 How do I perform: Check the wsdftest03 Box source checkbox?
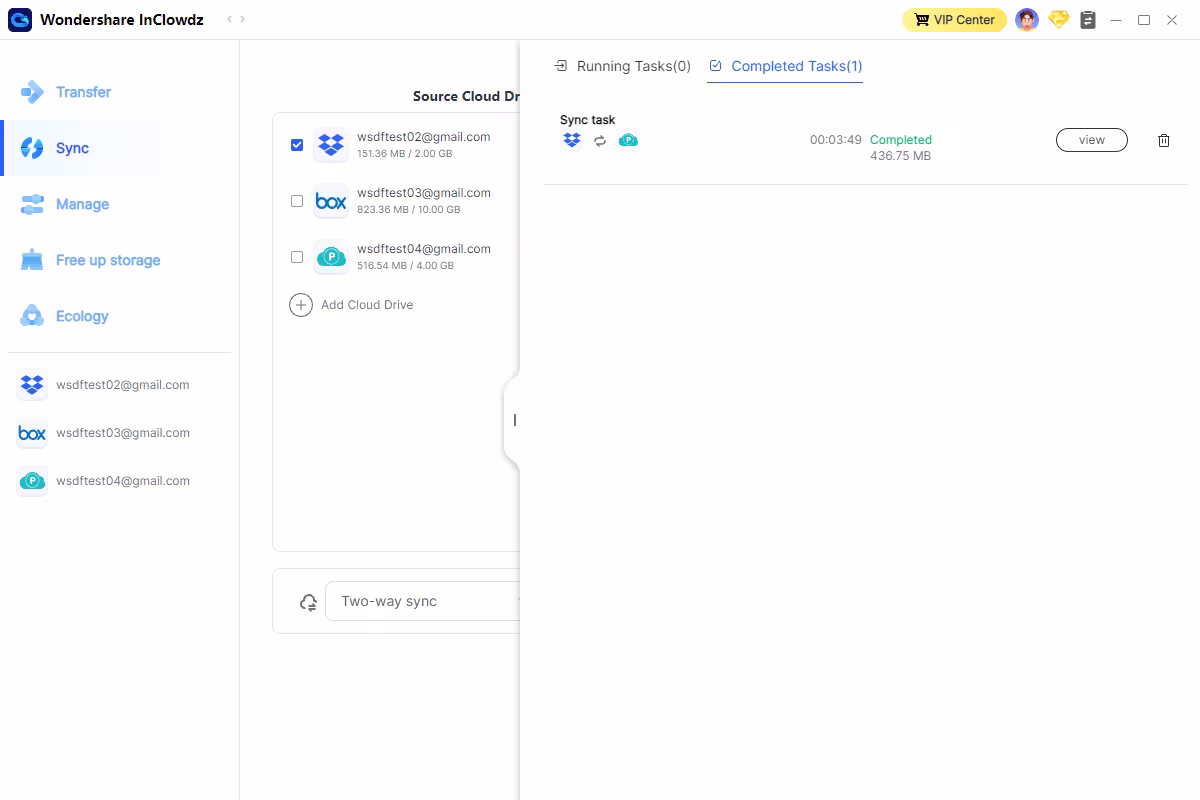click(x=297, y=201)
